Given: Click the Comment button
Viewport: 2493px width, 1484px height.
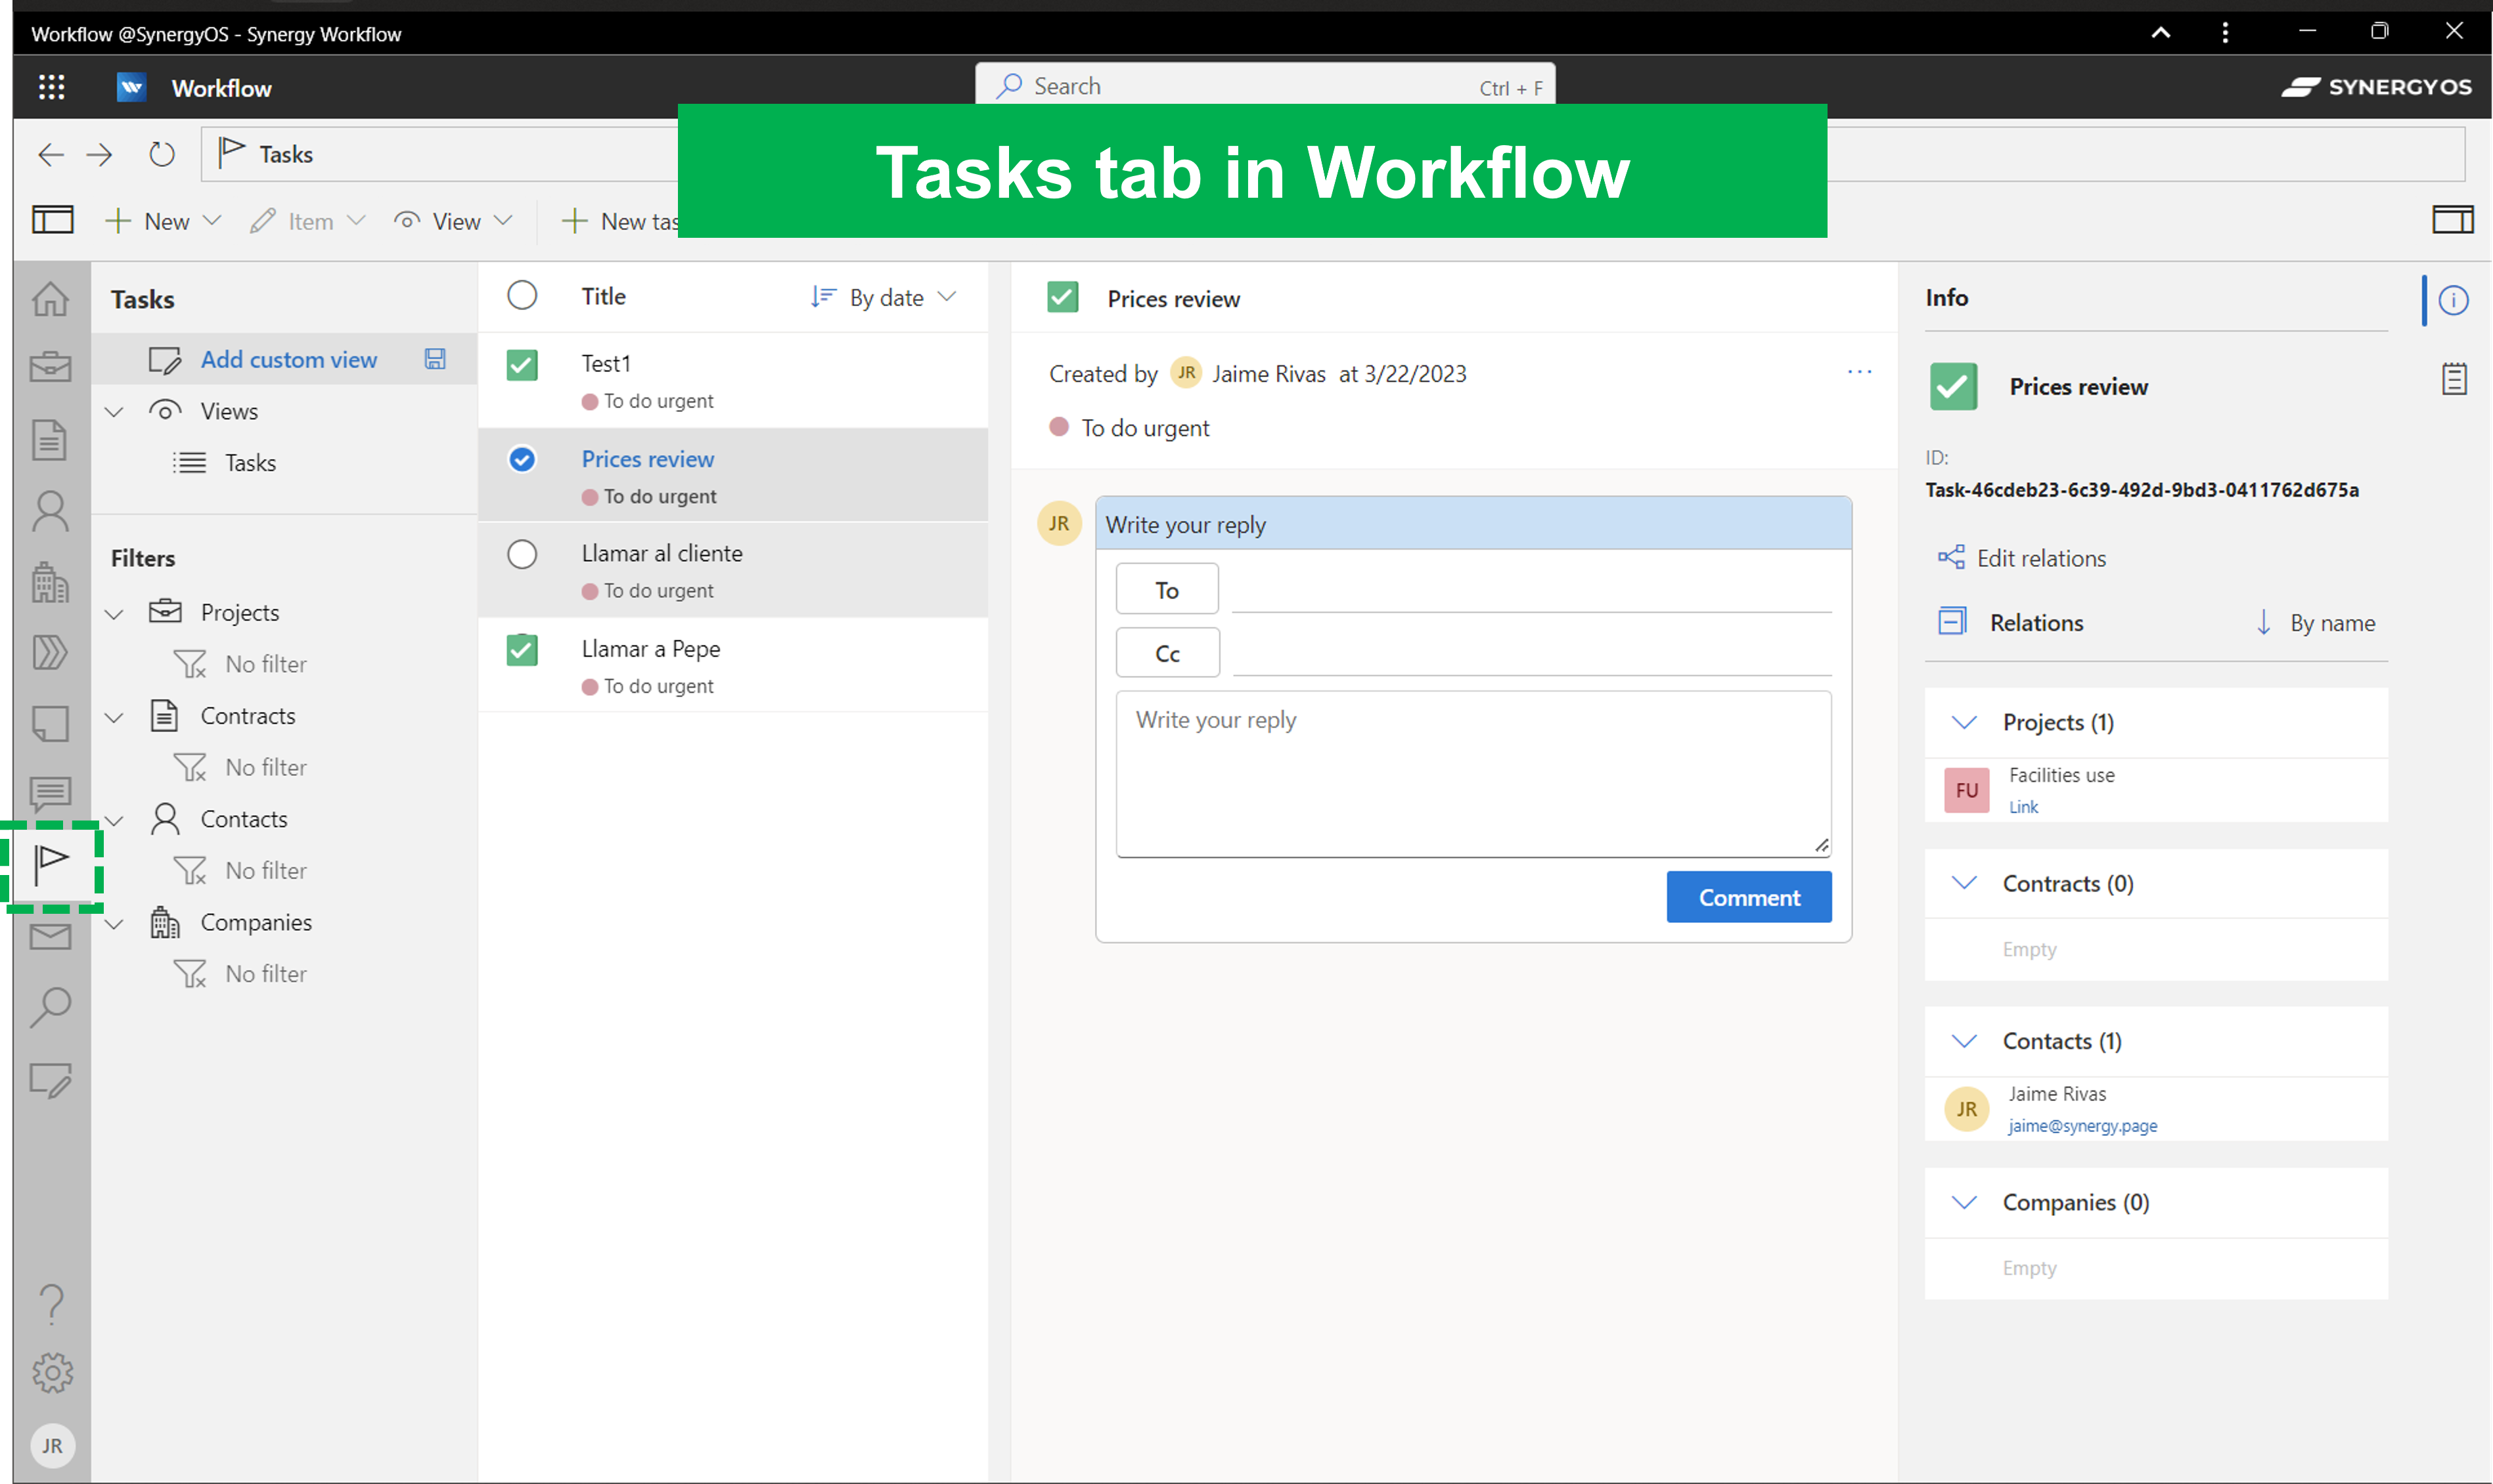Looking at the screenshot, I should coord(1749,897).
